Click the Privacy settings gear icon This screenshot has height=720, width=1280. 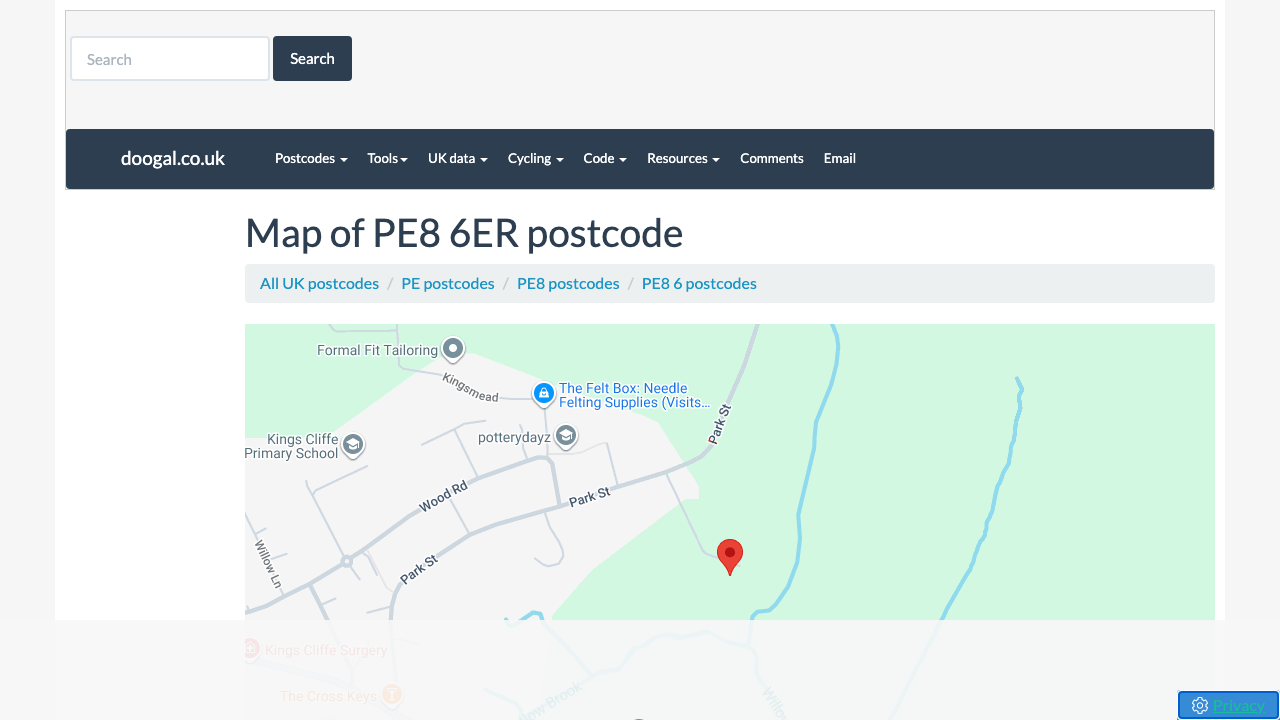coord(1200,705)
